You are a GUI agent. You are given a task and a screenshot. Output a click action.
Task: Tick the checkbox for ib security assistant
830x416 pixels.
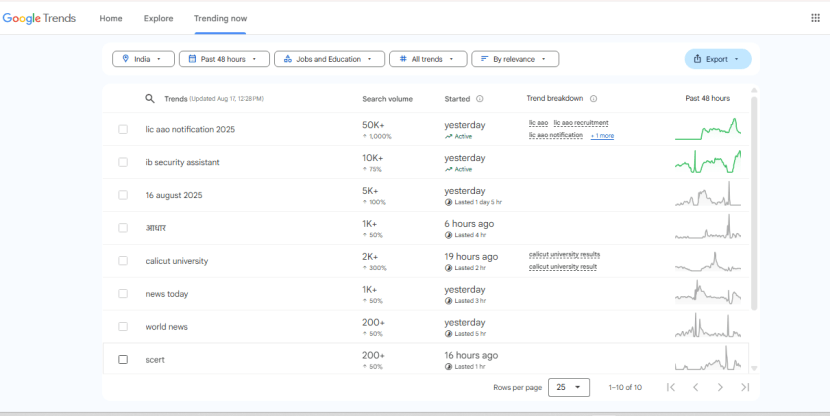(123, 162)
